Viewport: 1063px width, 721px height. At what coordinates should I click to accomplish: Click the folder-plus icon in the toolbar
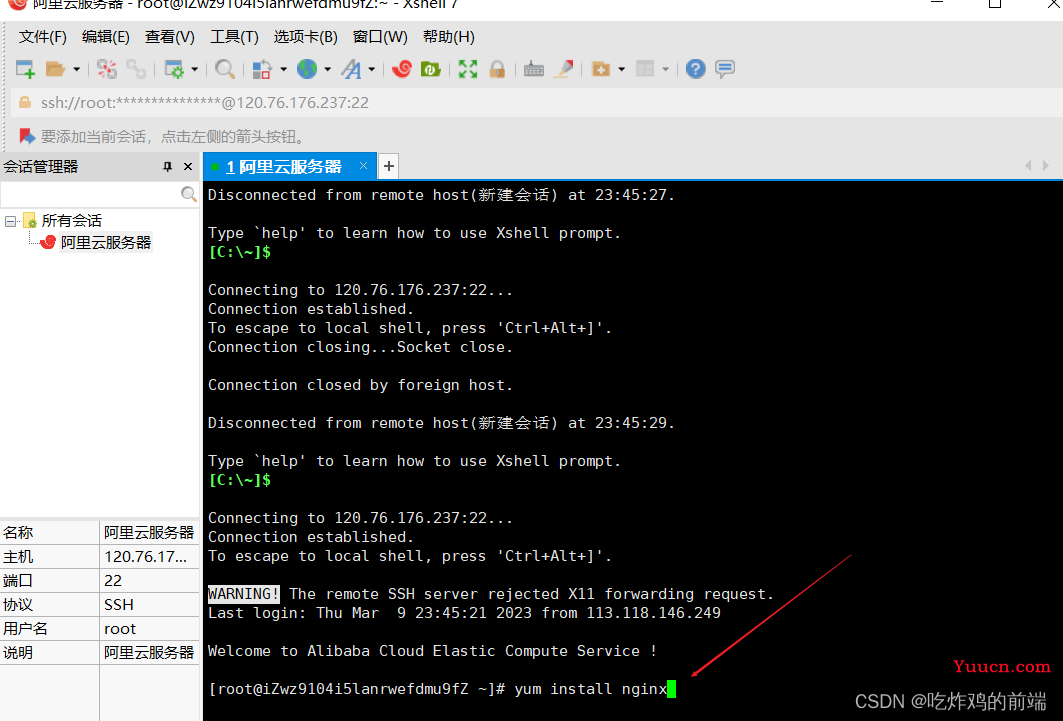pyautogui.click(x=601, y=68)
